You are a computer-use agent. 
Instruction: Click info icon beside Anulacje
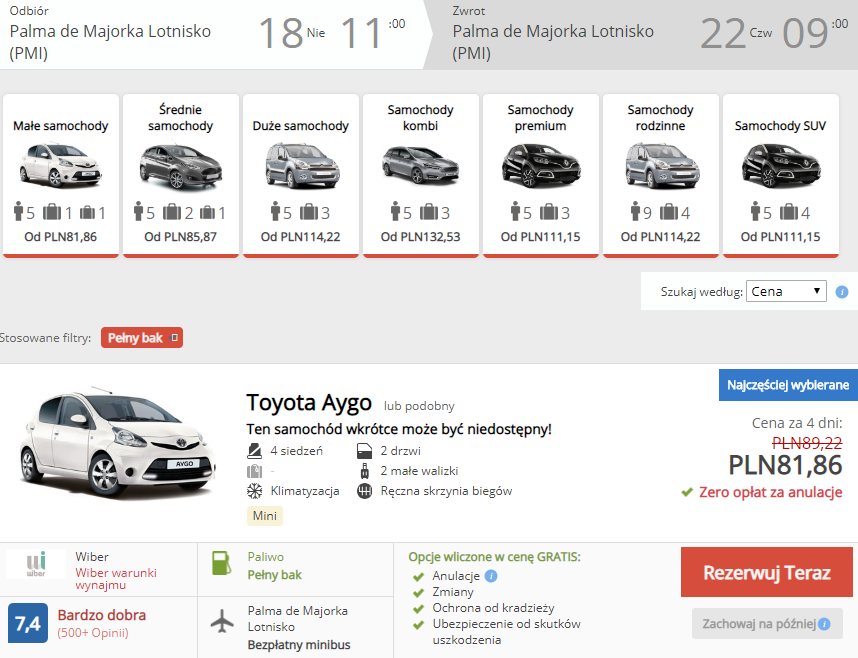[491, 576]
